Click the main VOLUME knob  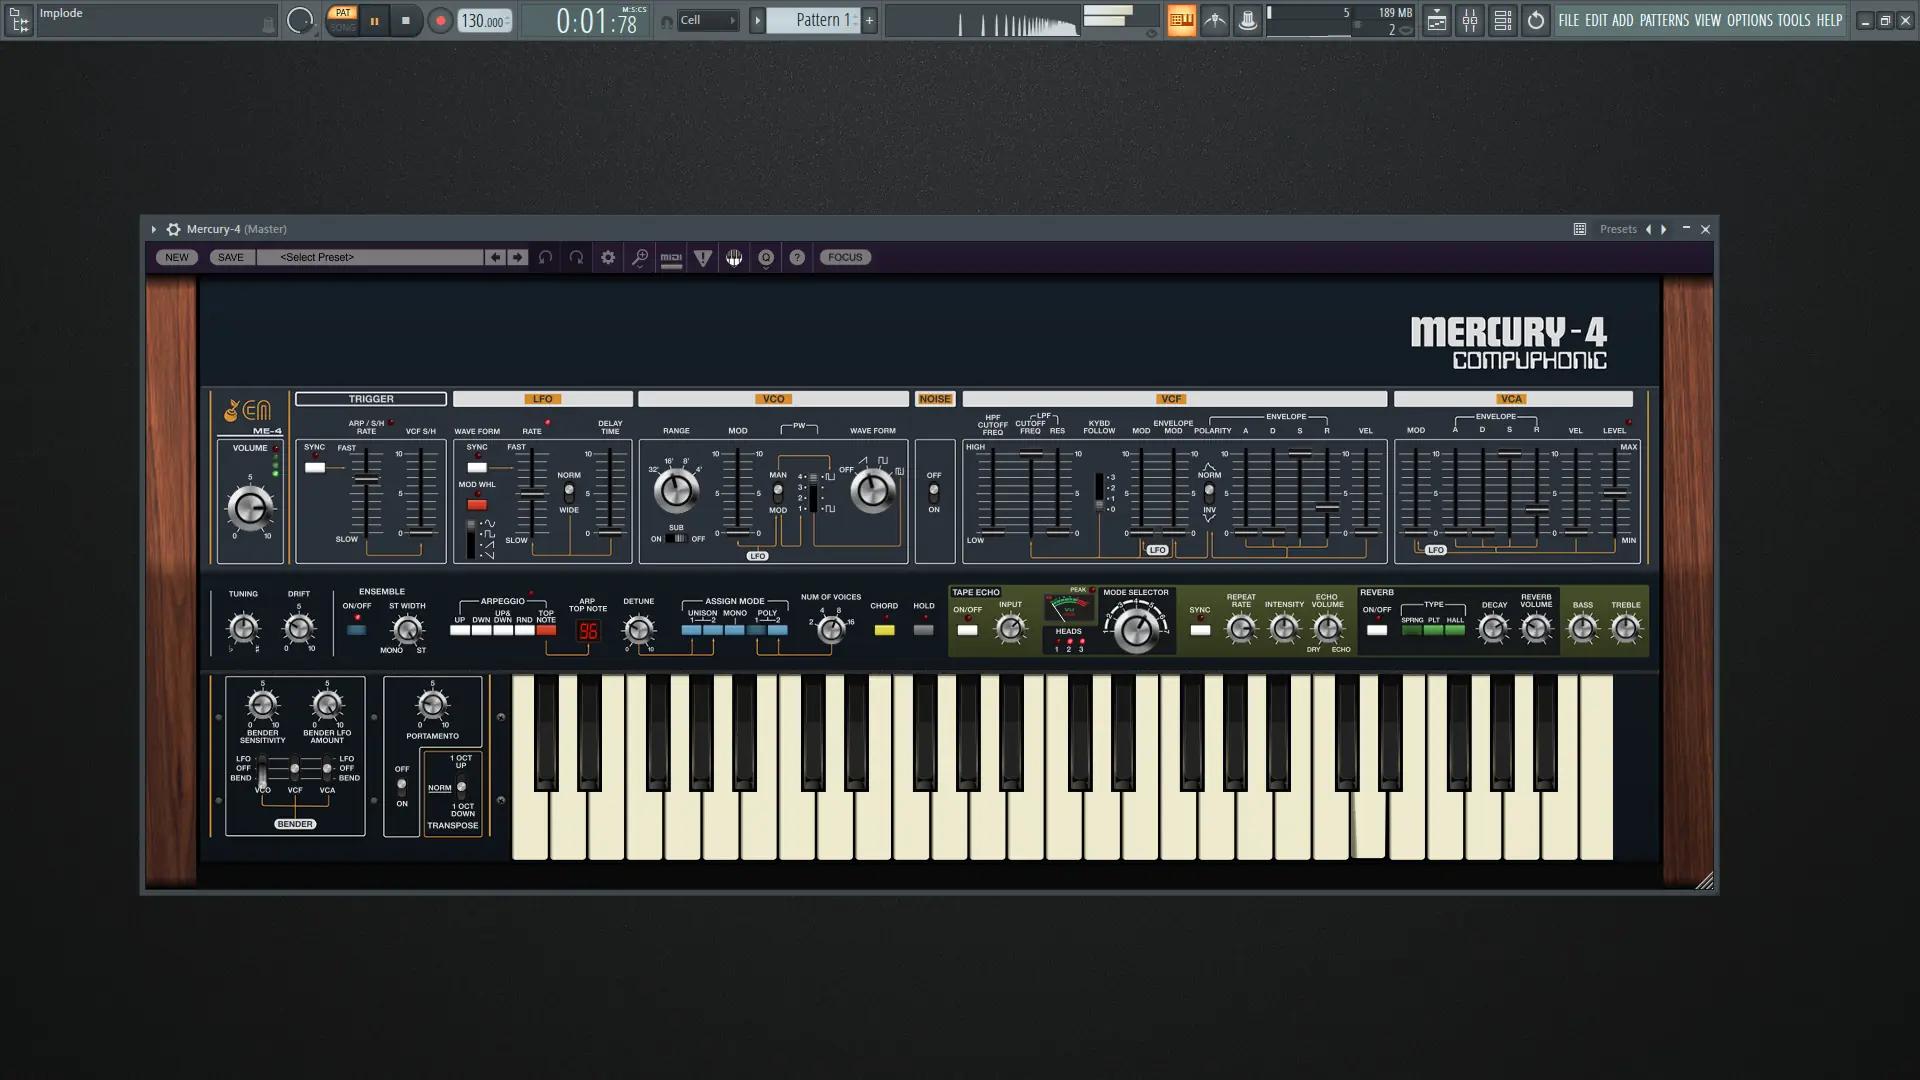click(250, 508)
